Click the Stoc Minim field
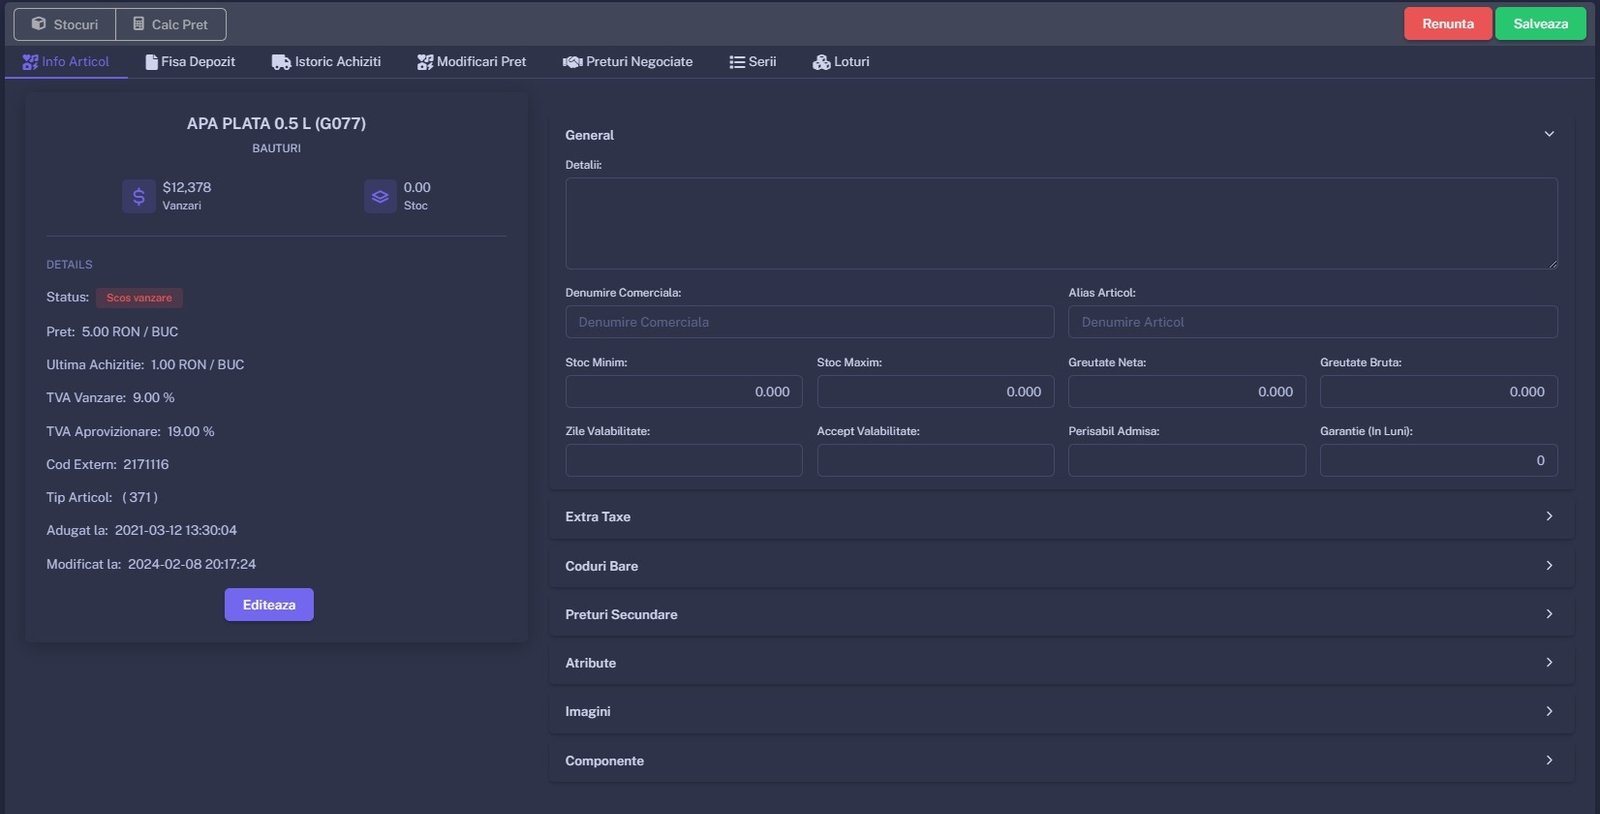Image resolution: width=1600 pixels, height=814 pixels. point(684,391)
